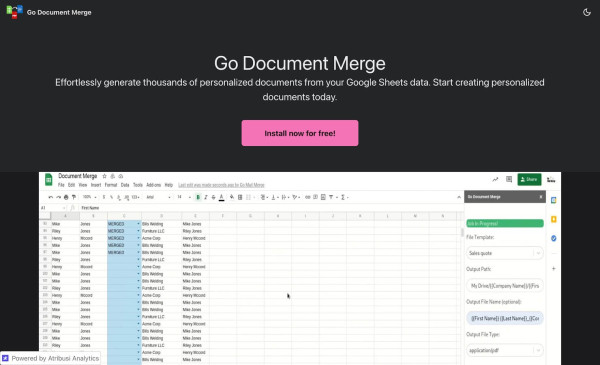The height and width of the screenshot is (365, 600).
Task: Open the 123 number format dropdown
Action: click(135, 197)
